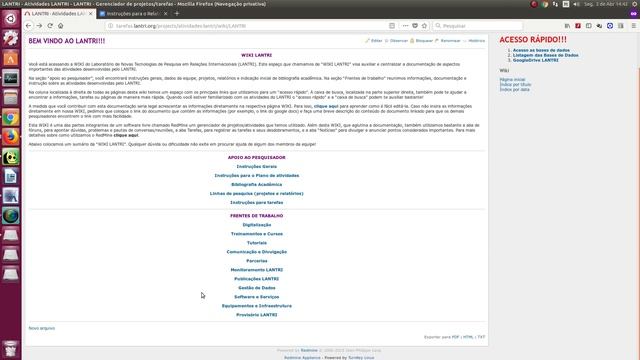Click the Pocket save icon
640x360 pixels.
(x=415, y=26)
